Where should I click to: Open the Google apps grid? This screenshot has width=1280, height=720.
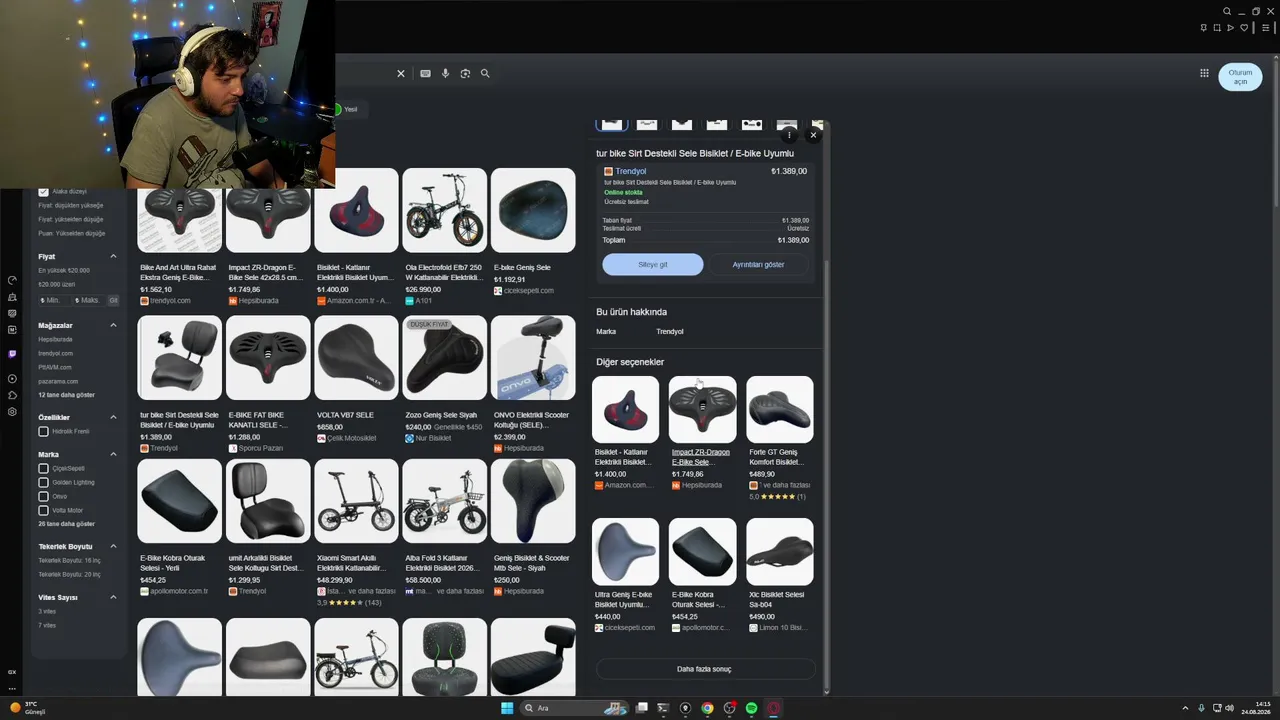tap(1204, 73)
